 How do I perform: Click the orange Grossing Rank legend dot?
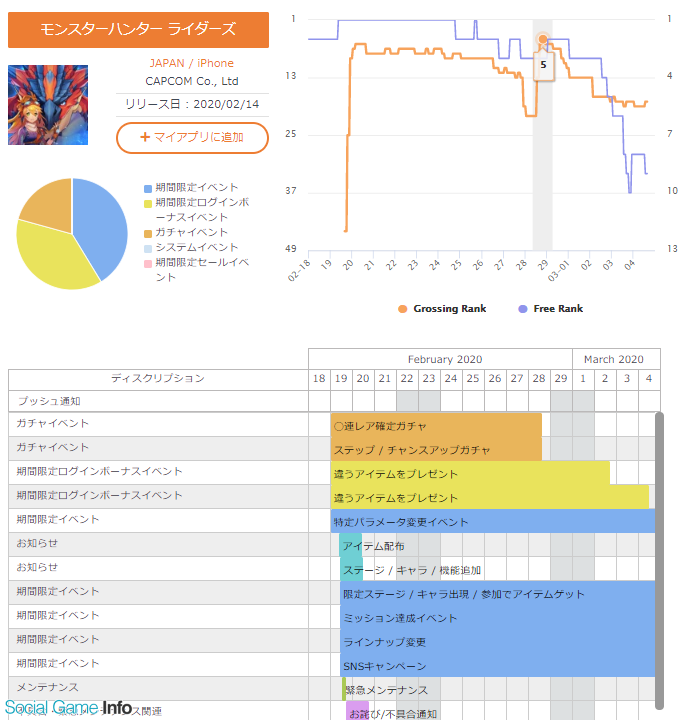point(403,309)
